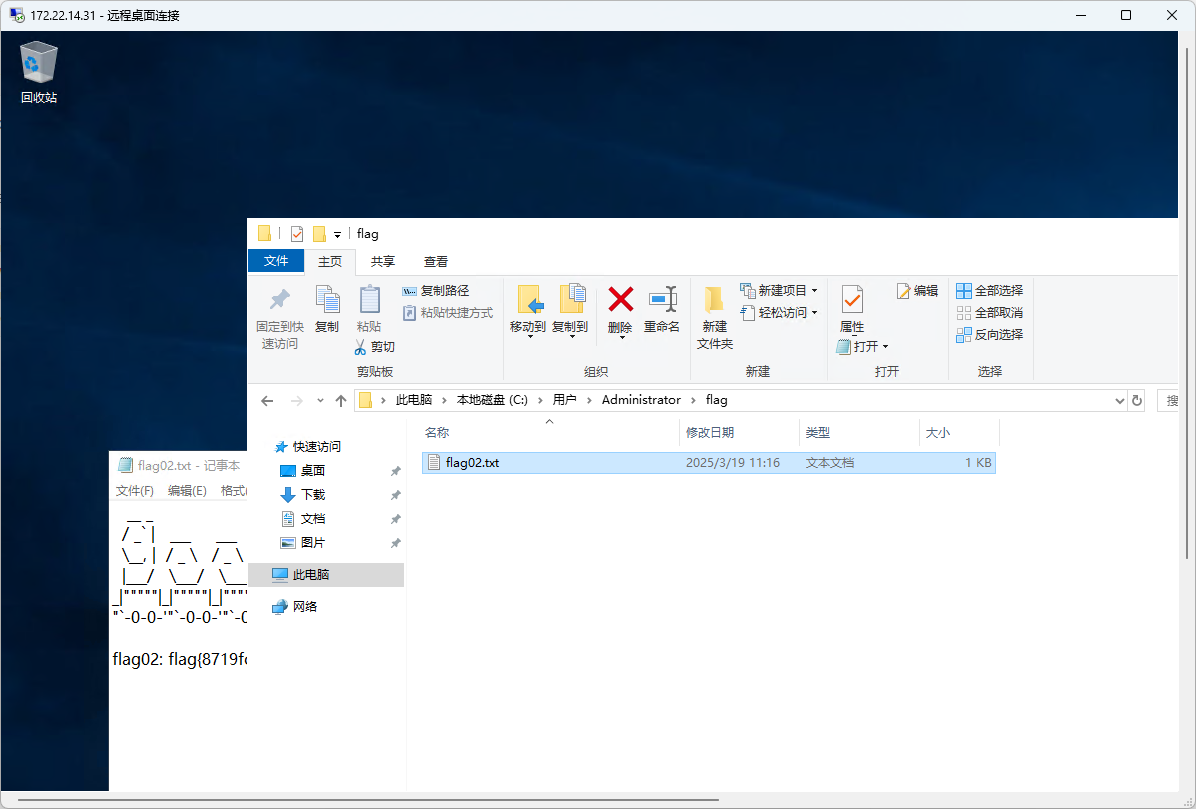Click the New Folder icon
This screenshot has height=809, width=1196.
pos(714,300)
